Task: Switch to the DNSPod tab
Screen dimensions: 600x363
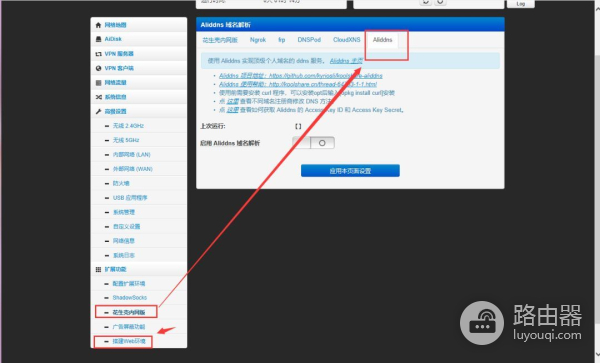Action: pyautogui.click(x=309, y=40)
